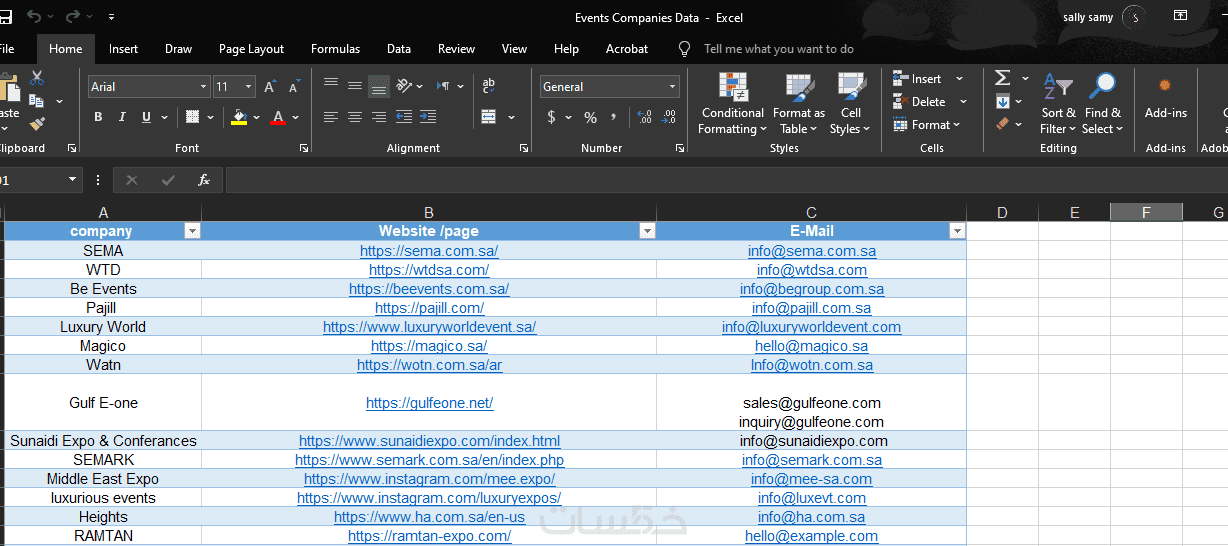Open the General number format dropdown
This screenshot has height=546, width=1228.
(673, 87)
